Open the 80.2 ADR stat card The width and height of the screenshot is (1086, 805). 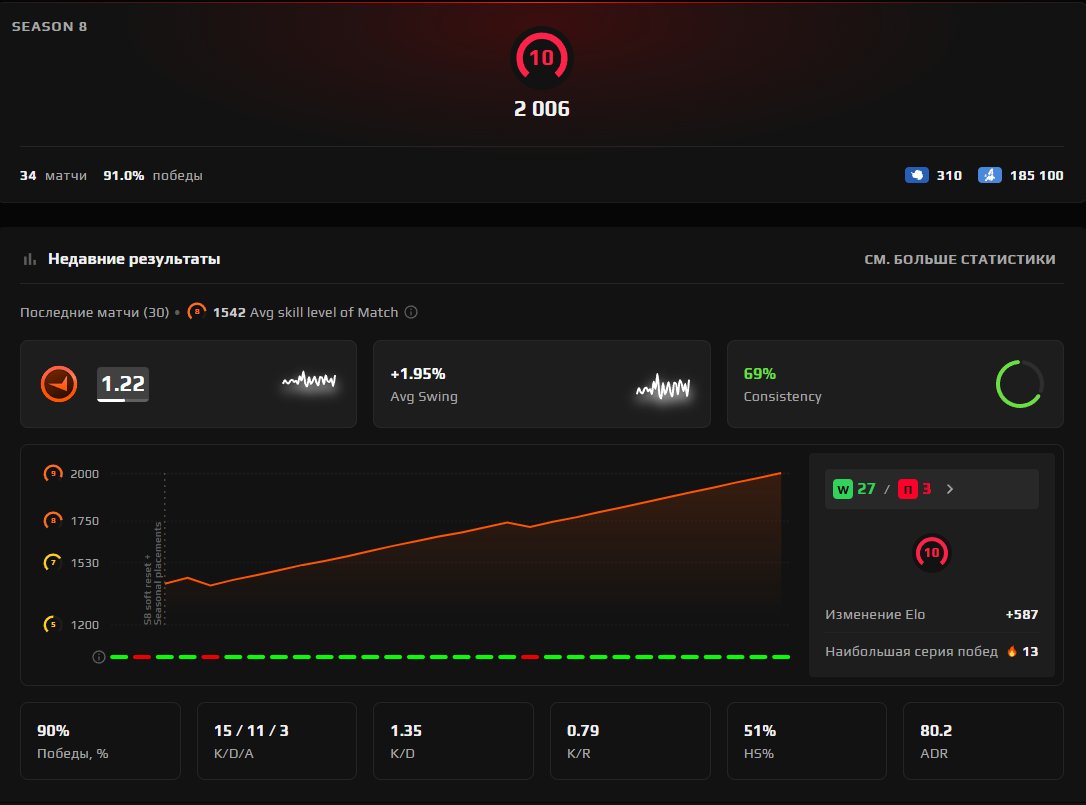pos(983,741)
